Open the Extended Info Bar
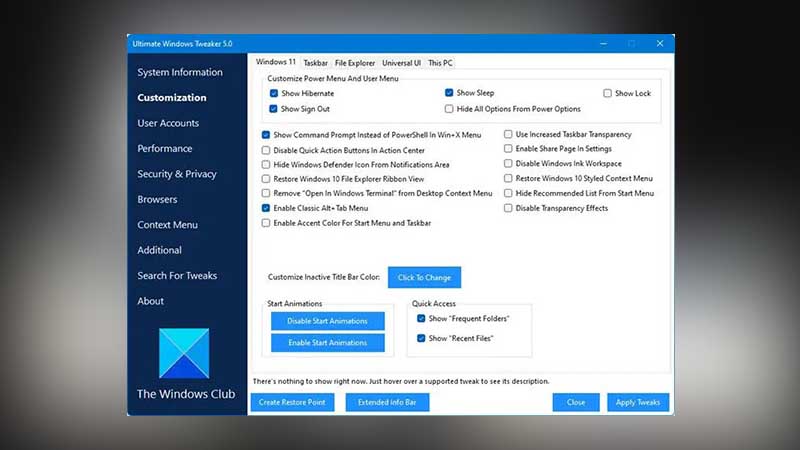This screenshot has width=800, height=450. click(x=387, y=402)
